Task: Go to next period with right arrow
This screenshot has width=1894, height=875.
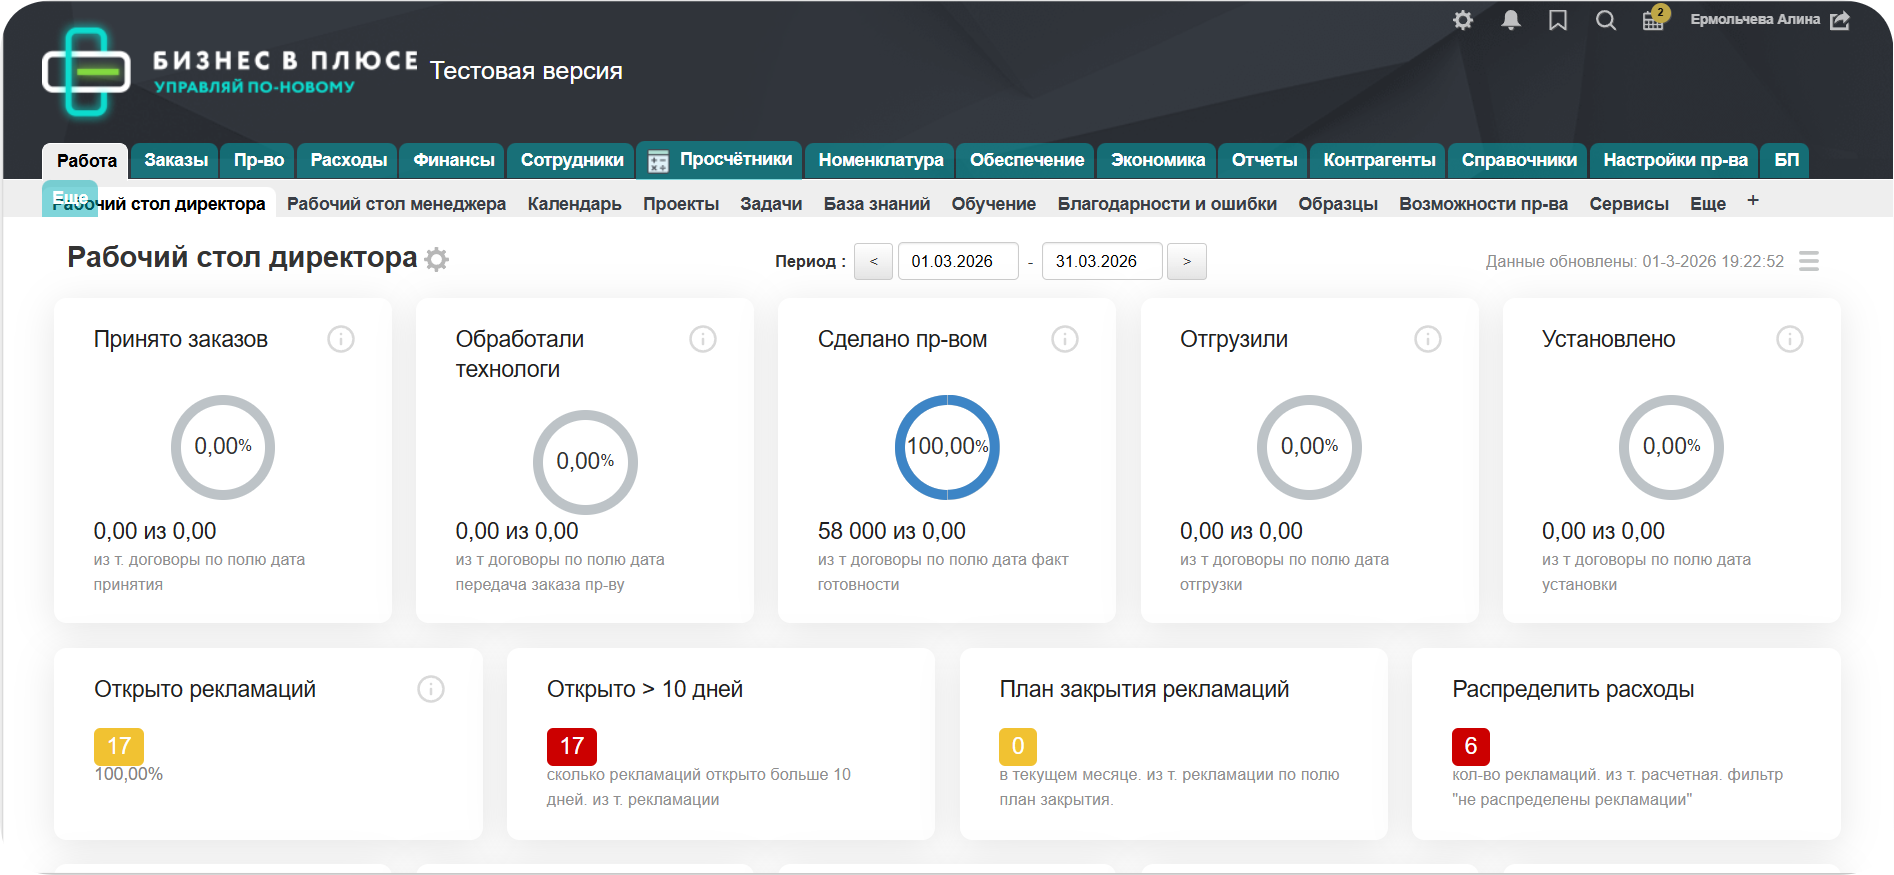Action: (1187, 261)
